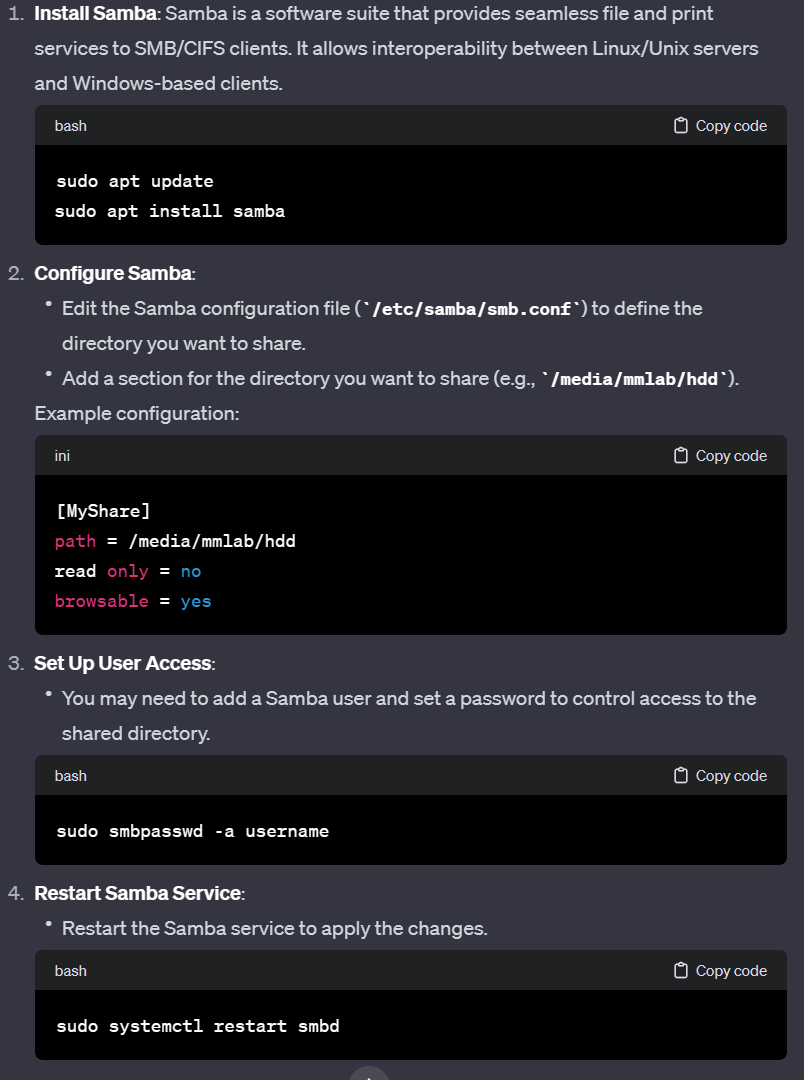Click the scroll-to-bottom arrow button at page bottom
804x1080 pixels.
pos(369,1074)
